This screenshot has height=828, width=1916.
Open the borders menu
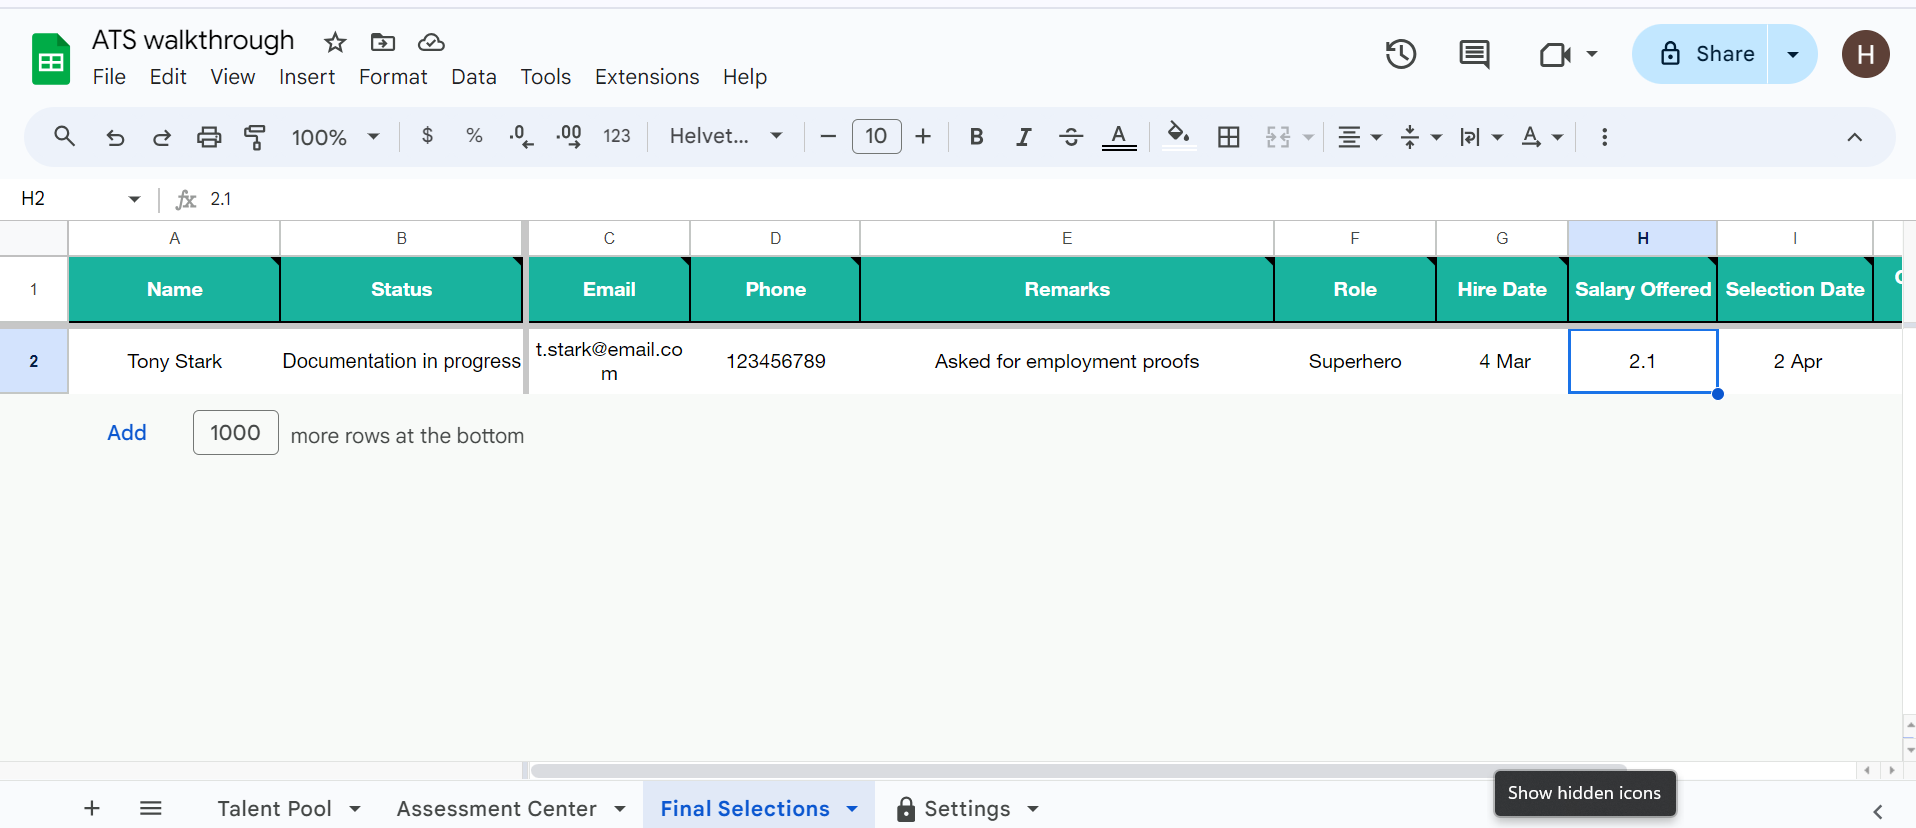pos(1229,137)
